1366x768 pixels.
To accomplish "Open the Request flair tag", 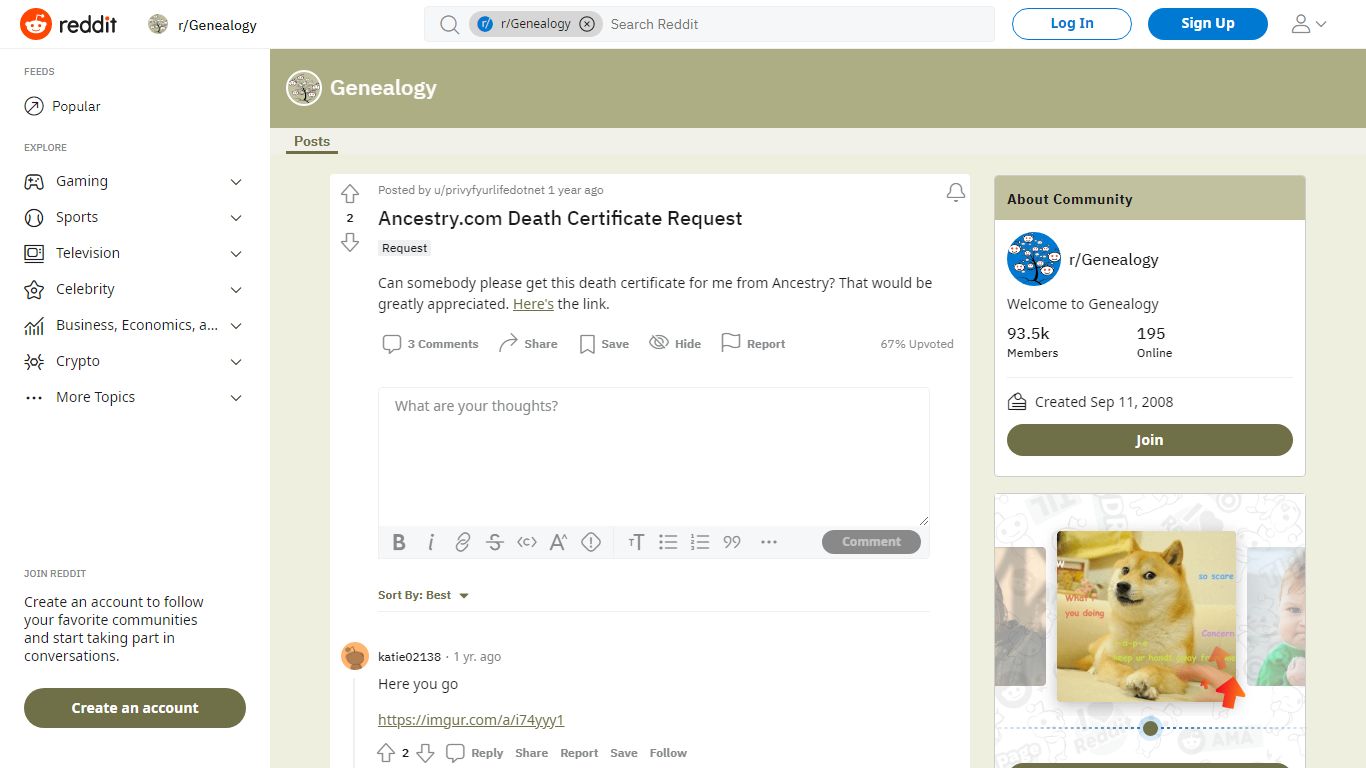I will [x=405, y=248].
